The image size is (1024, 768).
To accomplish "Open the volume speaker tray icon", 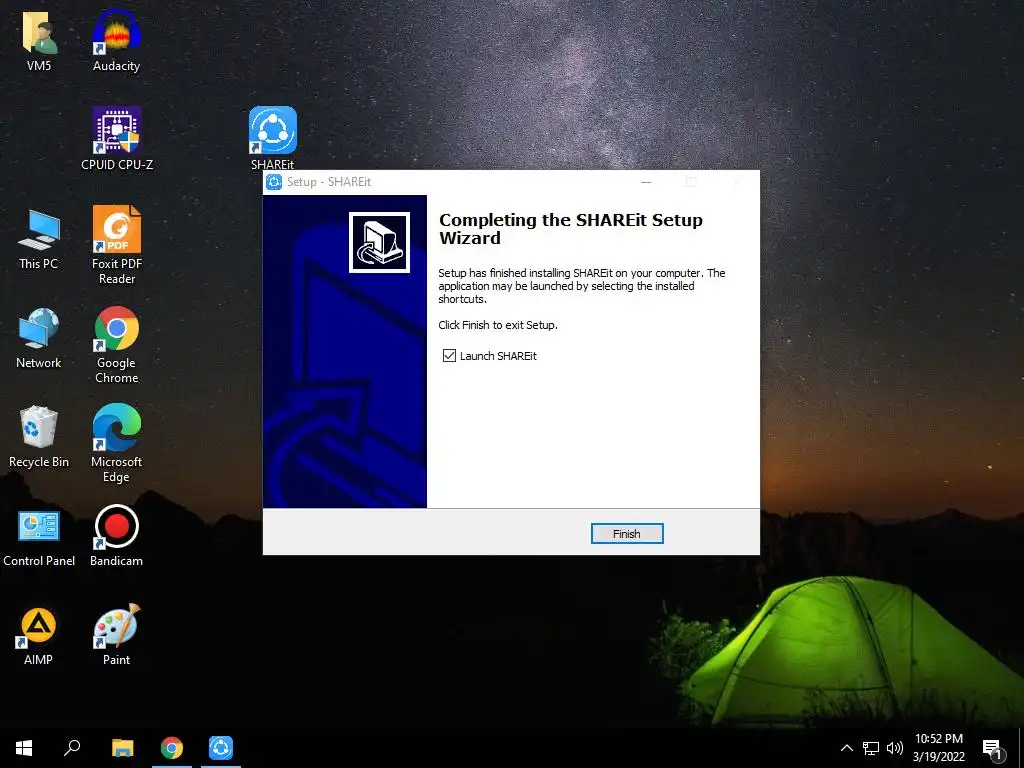I will 895,748.
